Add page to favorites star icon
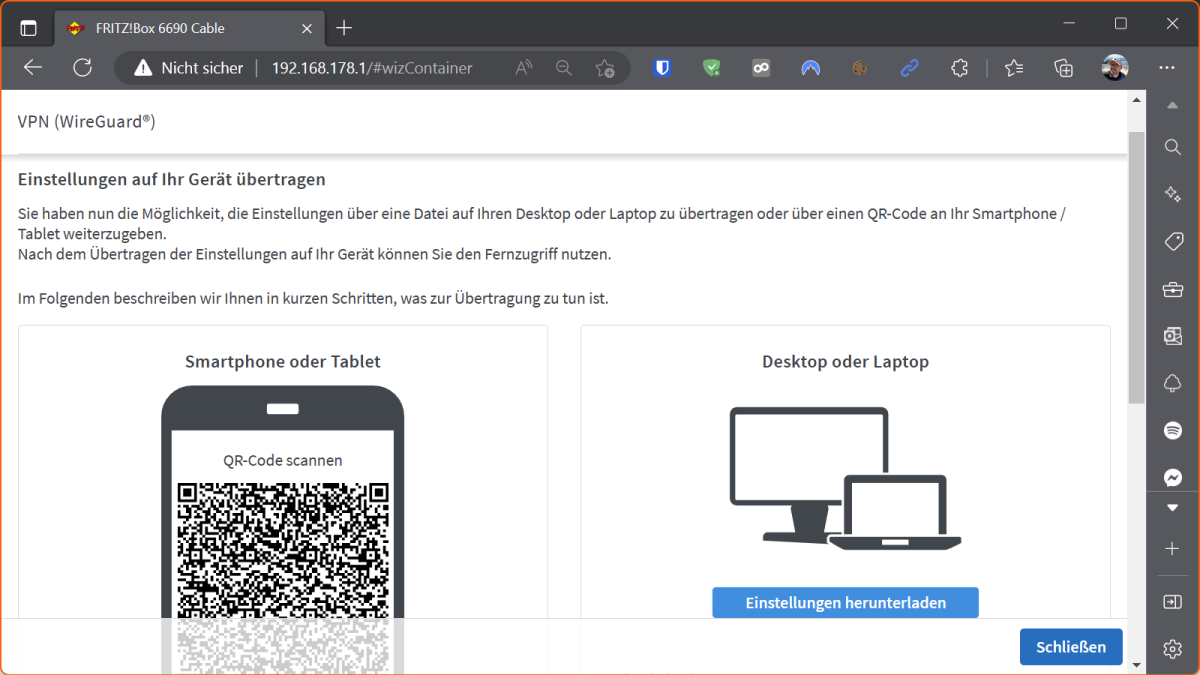 click(x=604, y=68)
